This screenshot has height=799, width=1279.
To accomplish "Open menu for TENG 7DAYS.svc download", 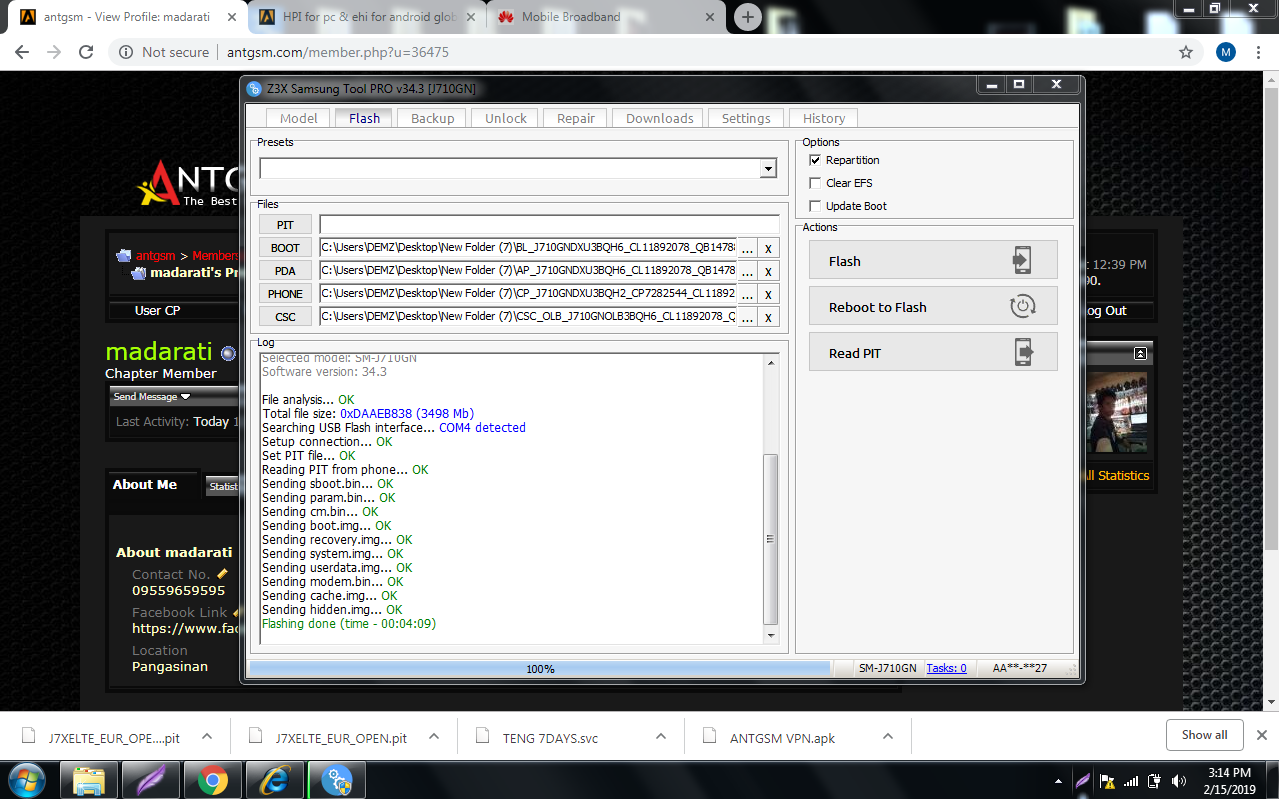I will [660, 736].
